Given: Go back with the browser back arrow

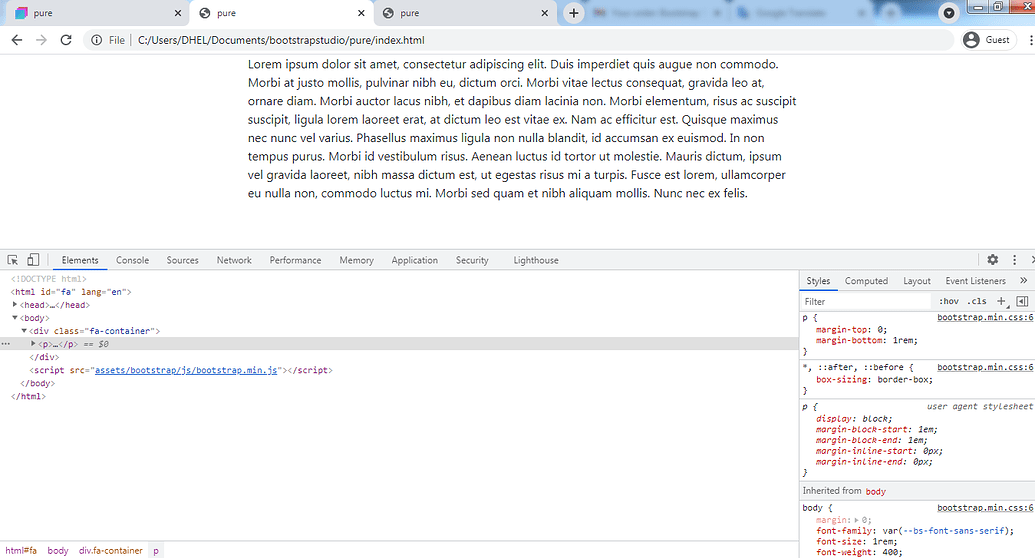Looking at the screenshot, I should (17, 40).
